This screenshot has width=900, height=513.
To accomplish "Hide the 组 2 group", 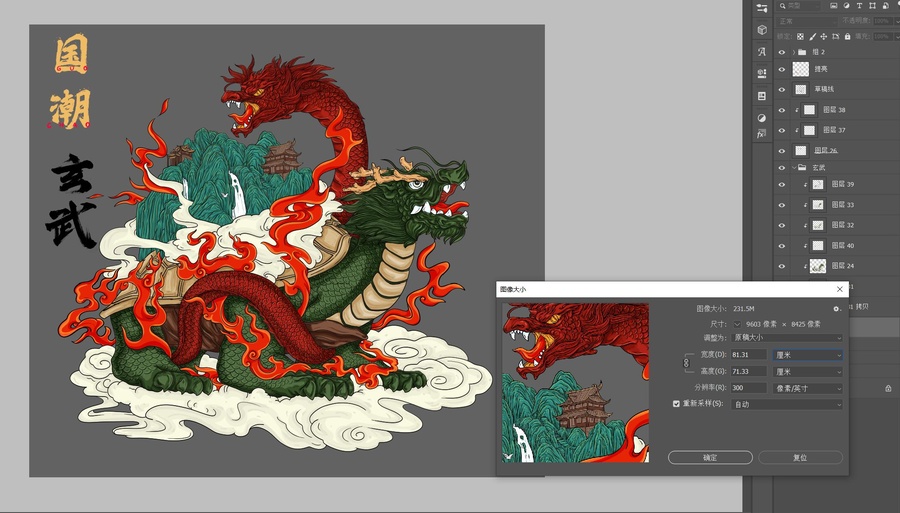I will click(782, 52).
